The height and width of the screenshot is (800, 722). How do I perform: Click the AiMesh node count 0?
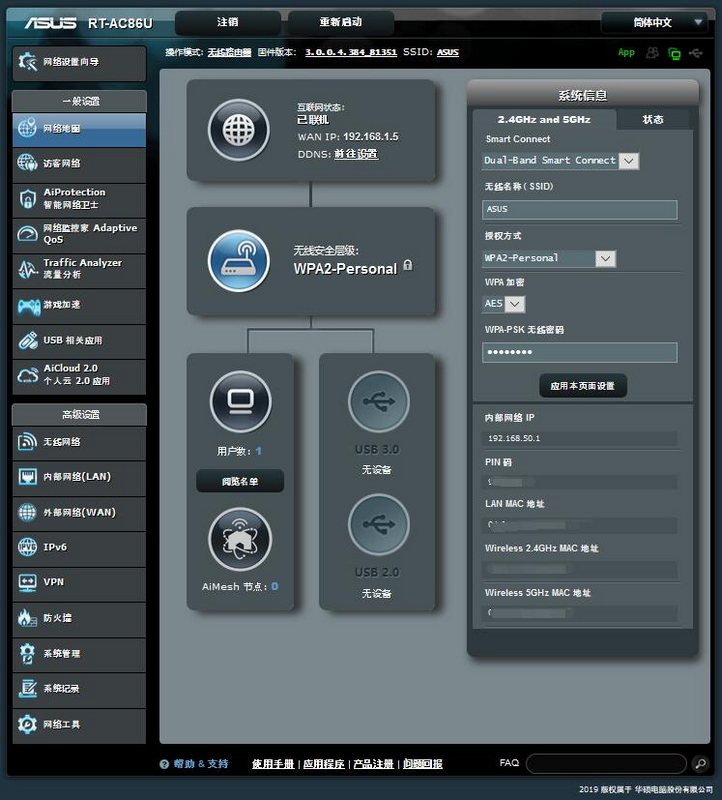pyautogui.click(x=275, y=586)
